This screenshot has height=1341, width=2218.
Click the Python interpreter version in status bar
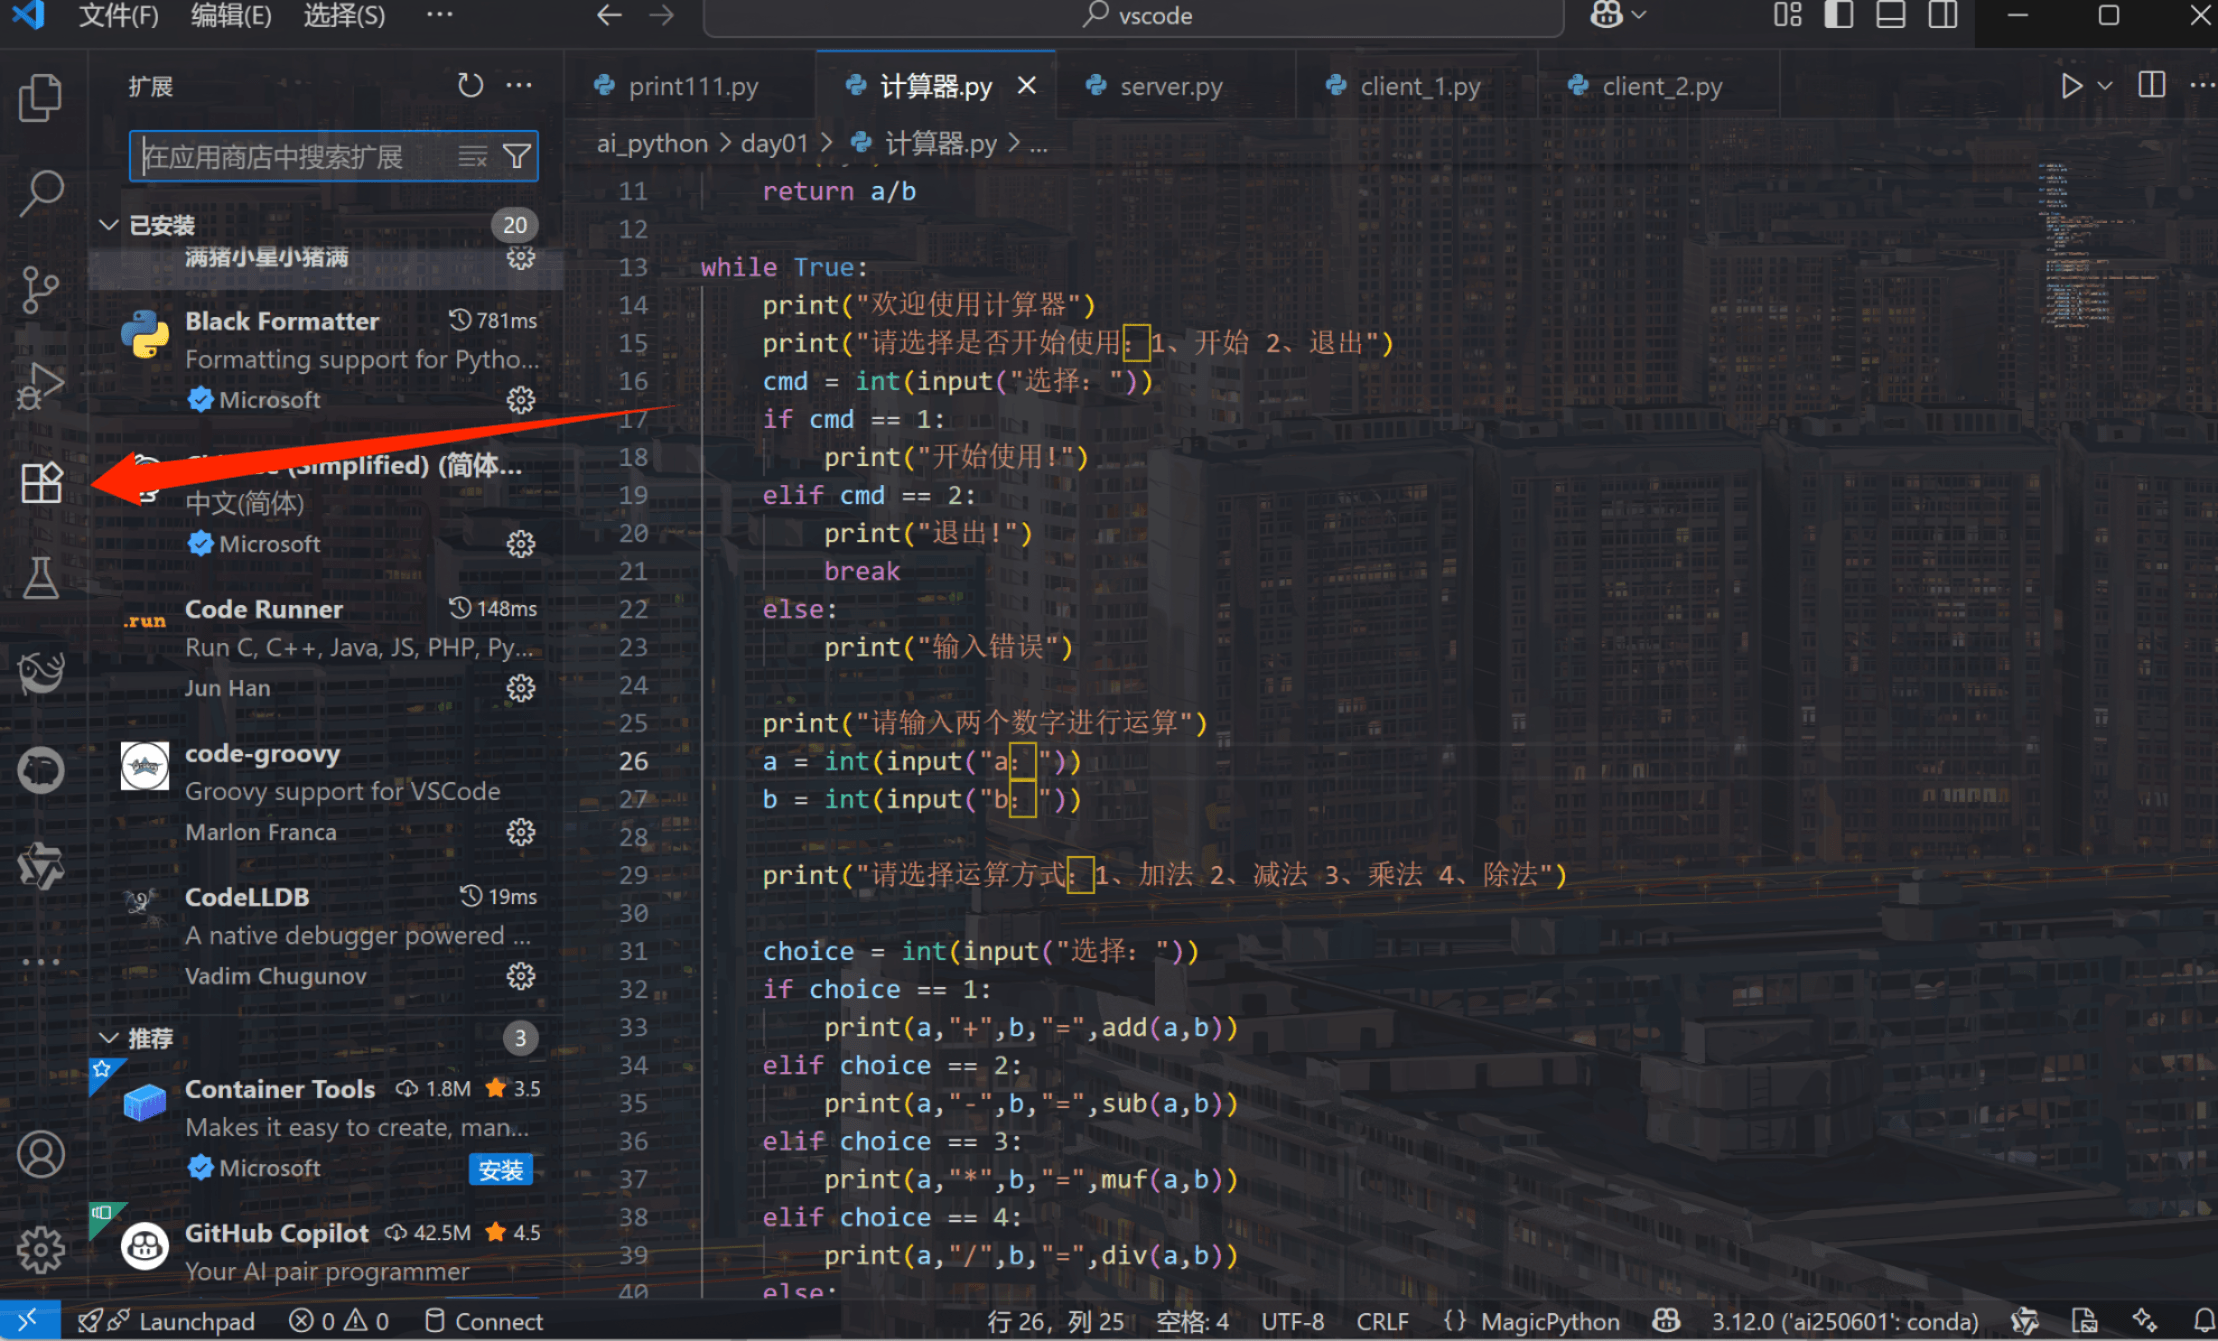coord(1844,1321)
